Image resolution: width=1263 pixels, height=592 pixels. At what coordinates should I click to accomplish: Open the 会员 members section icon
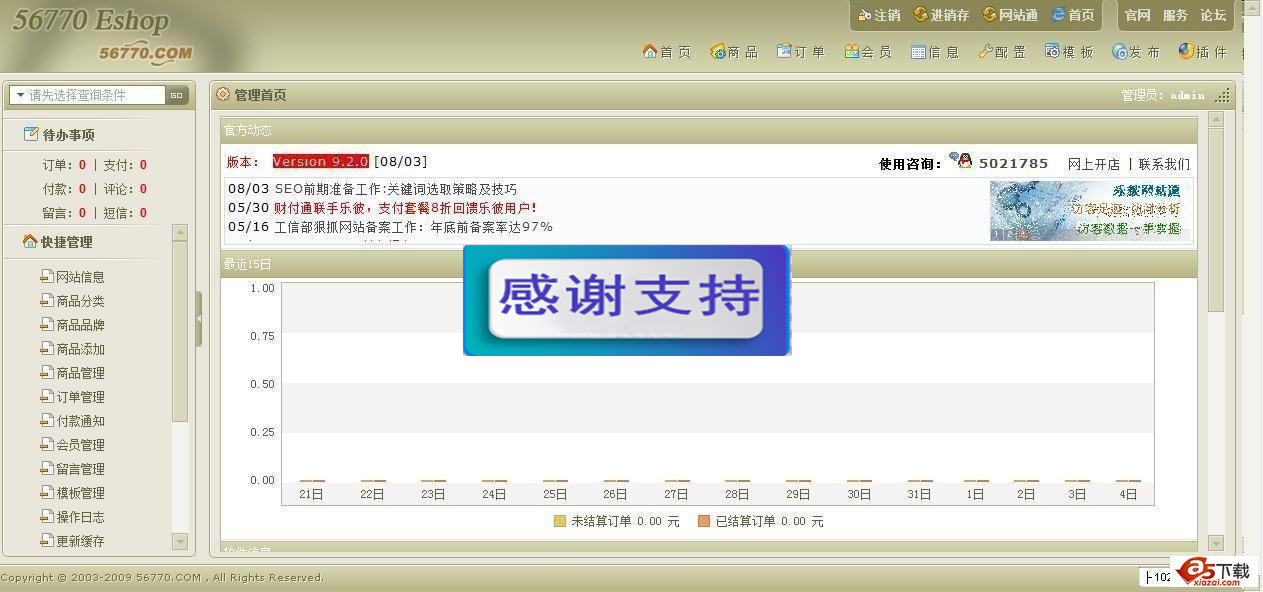click(851, 51)
